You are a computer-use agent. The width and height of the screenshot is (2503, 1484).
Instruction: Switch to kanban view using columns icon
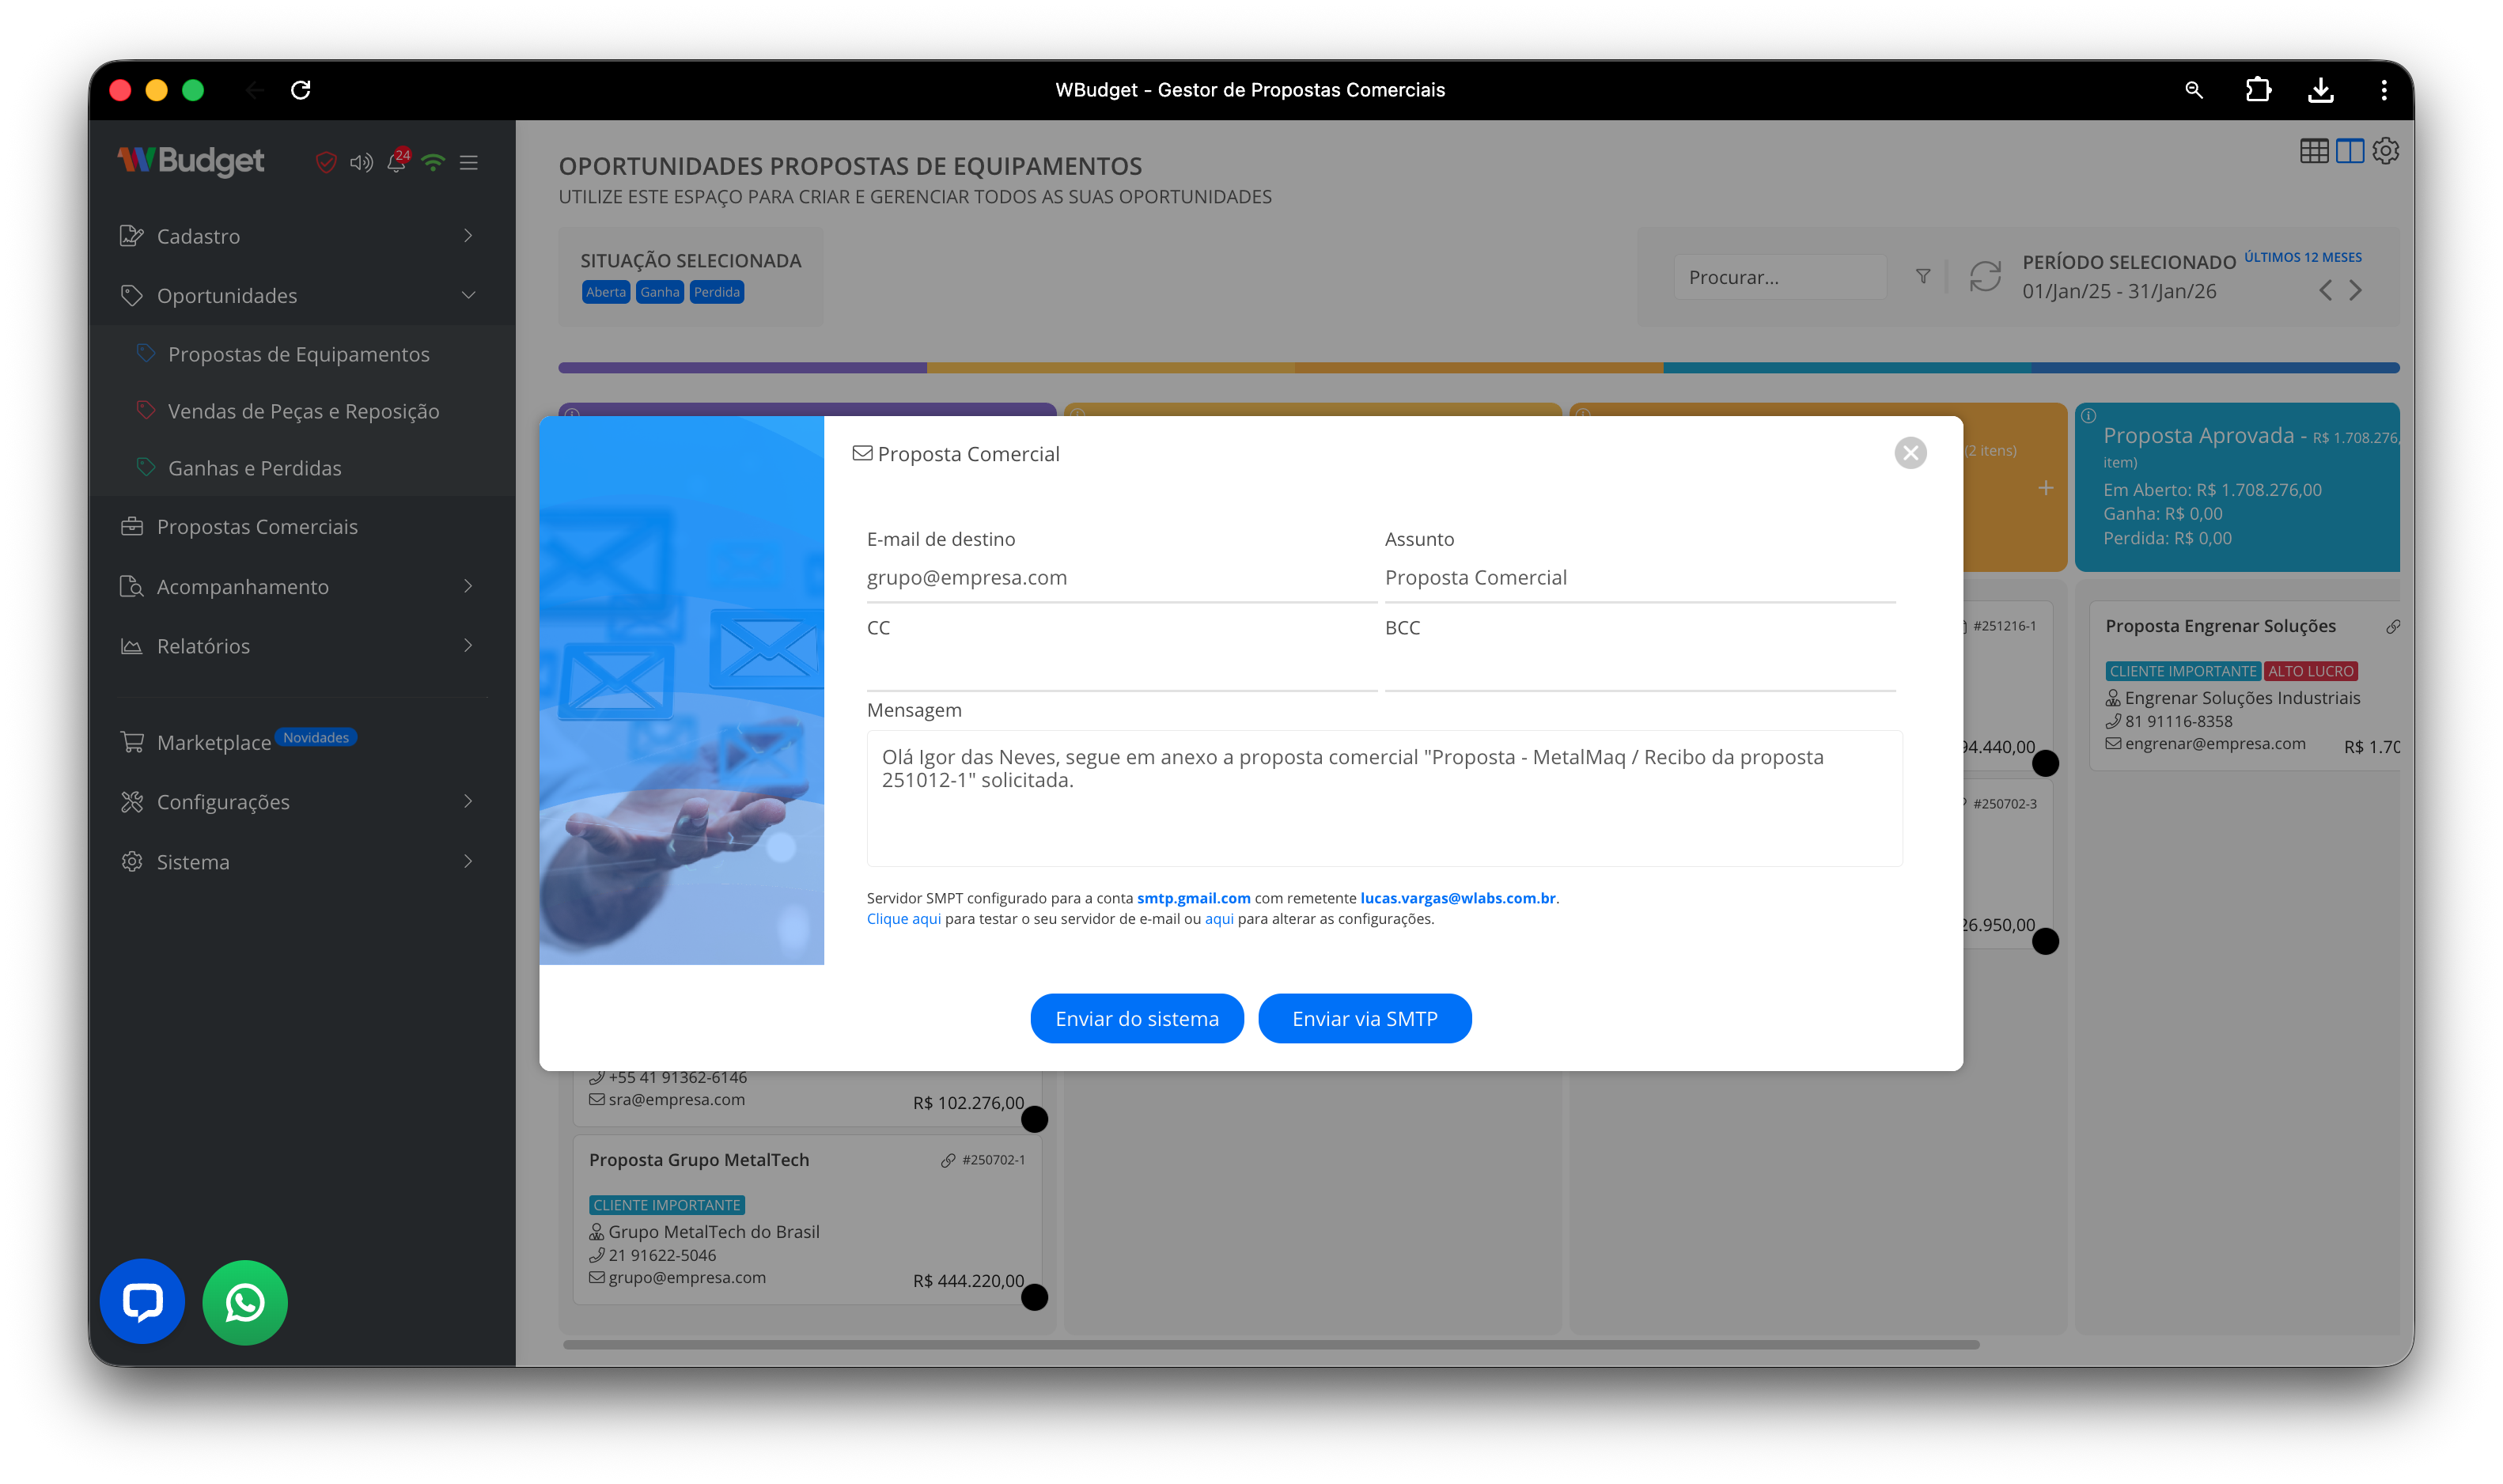pos(2350,151)
